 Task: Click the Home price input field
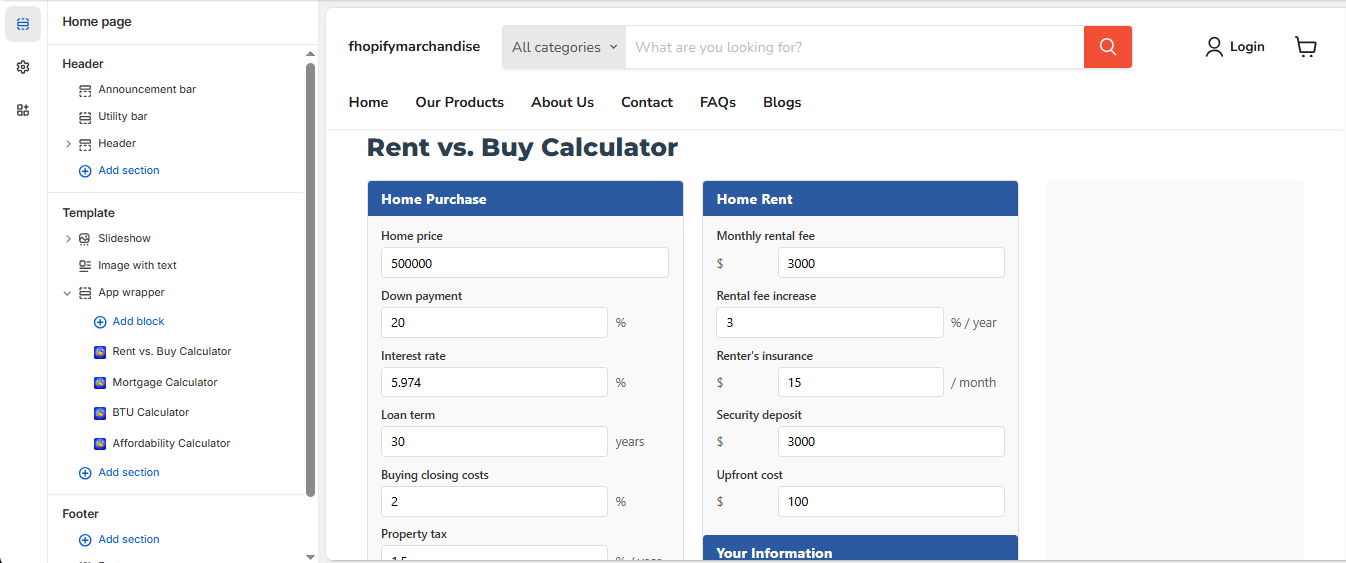[x=524, y=263]
